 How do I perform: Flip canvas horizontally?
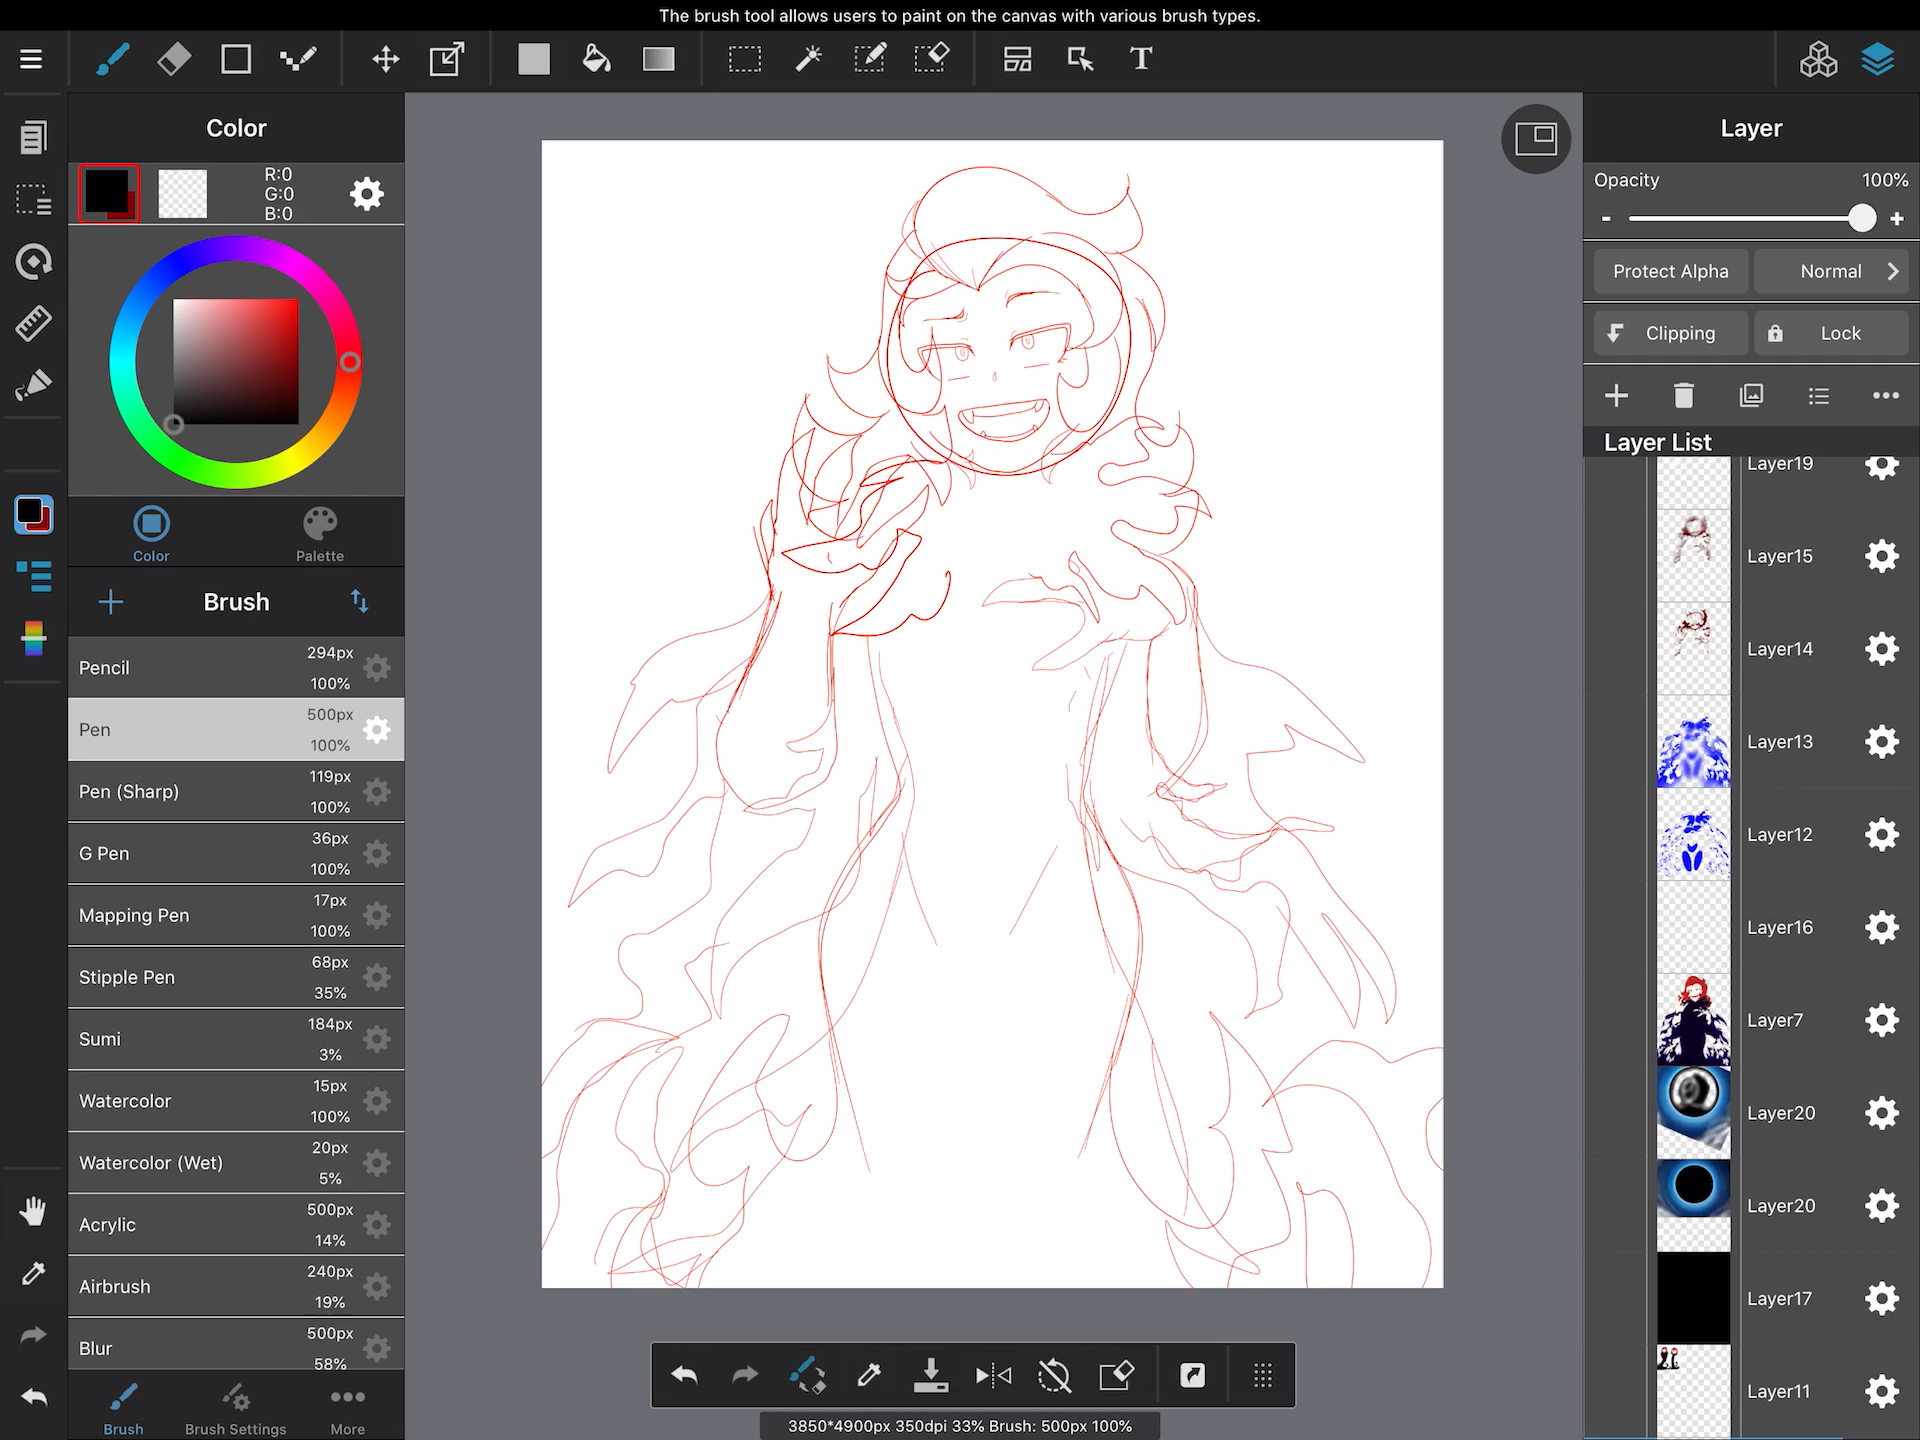[x=993, y=1376]
